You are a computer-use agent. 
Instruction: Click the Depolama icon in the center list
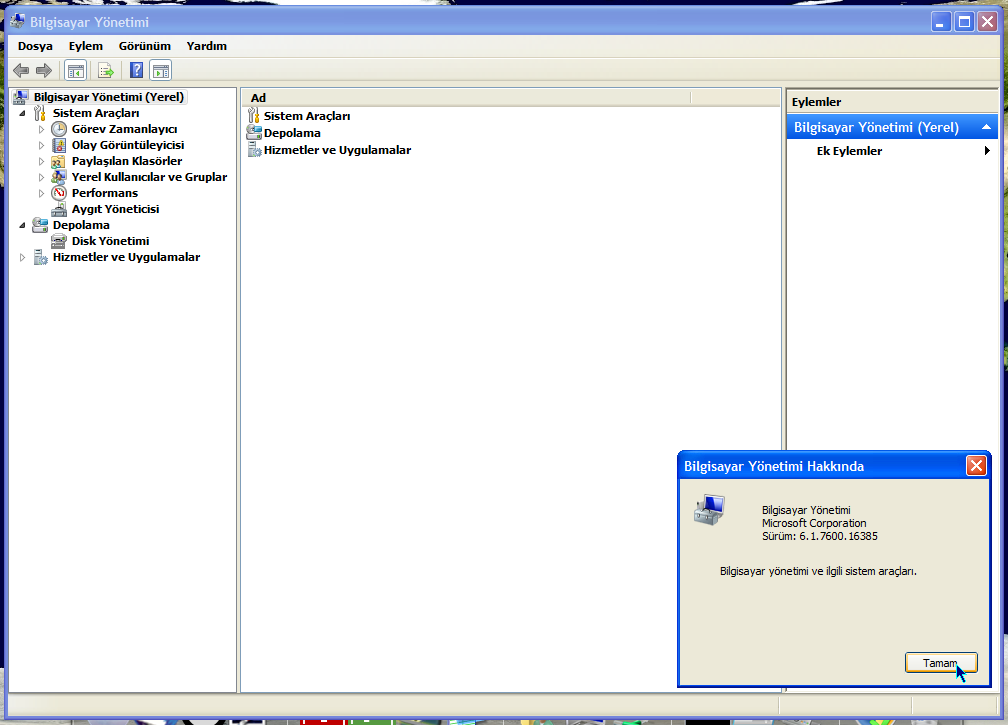click(x=254, y=133)
